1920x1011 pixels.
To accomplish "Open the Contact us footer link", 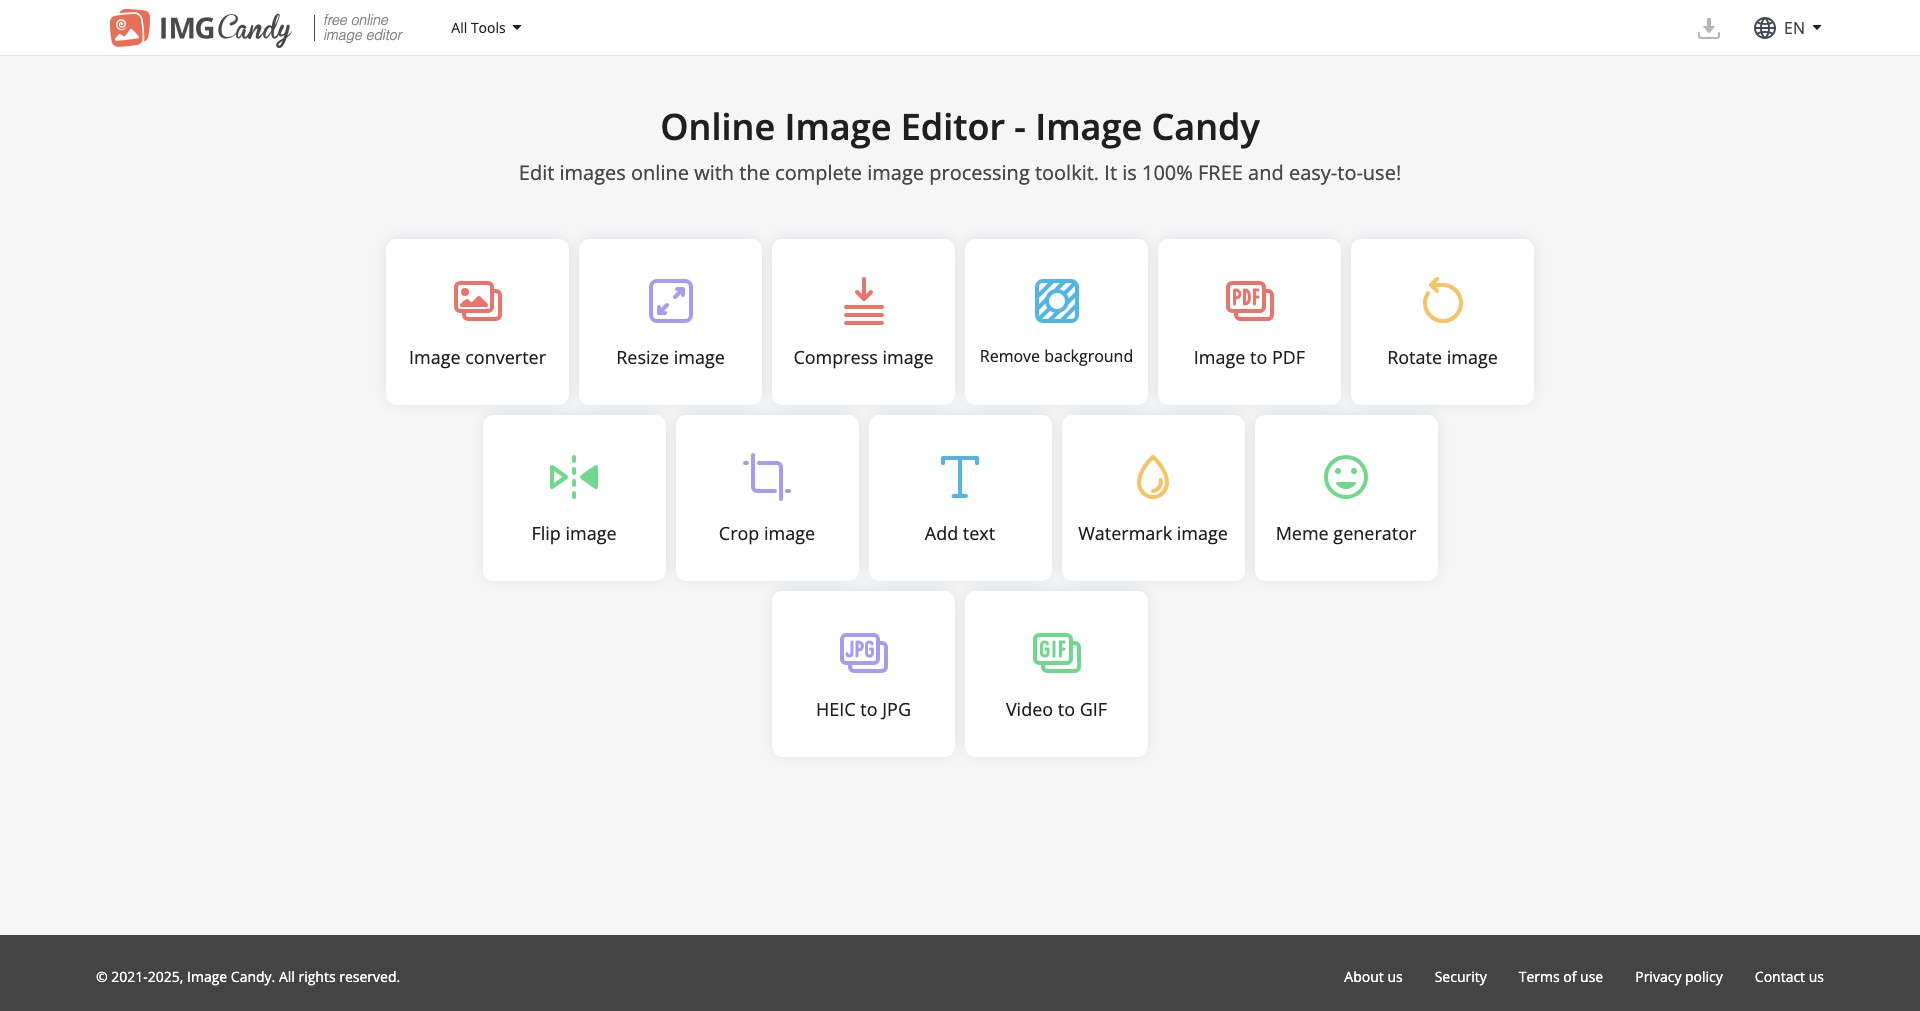I will tap(1789, 977).
